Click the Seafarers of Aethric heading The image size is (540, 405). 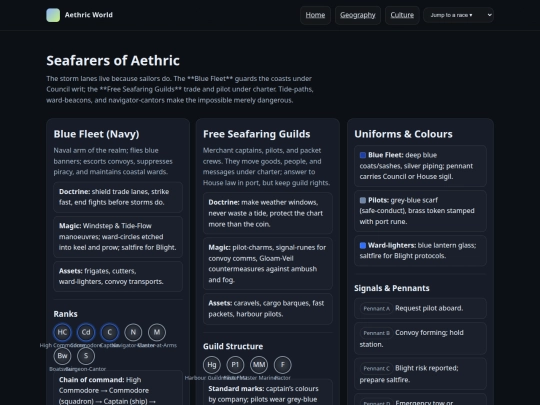coord(113,61)
